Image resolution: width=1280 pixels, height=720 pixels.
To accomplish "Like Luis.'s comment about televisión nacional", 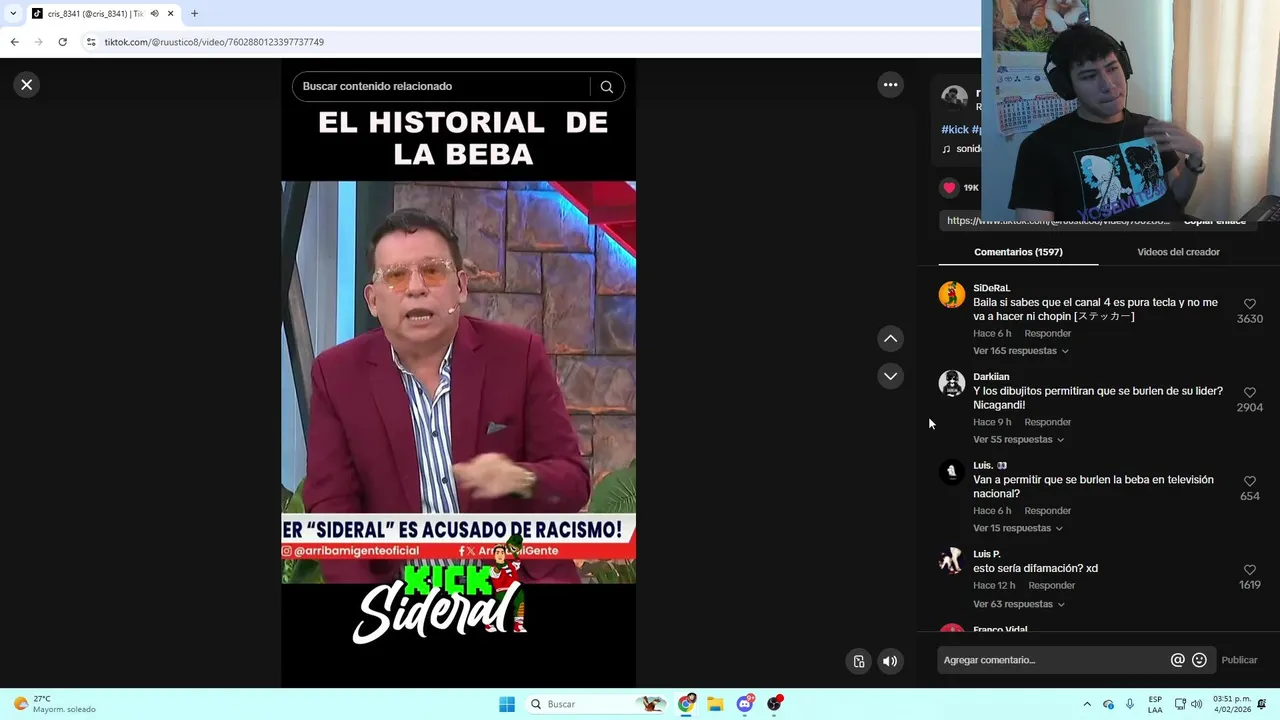I will tap(1249, 481).
